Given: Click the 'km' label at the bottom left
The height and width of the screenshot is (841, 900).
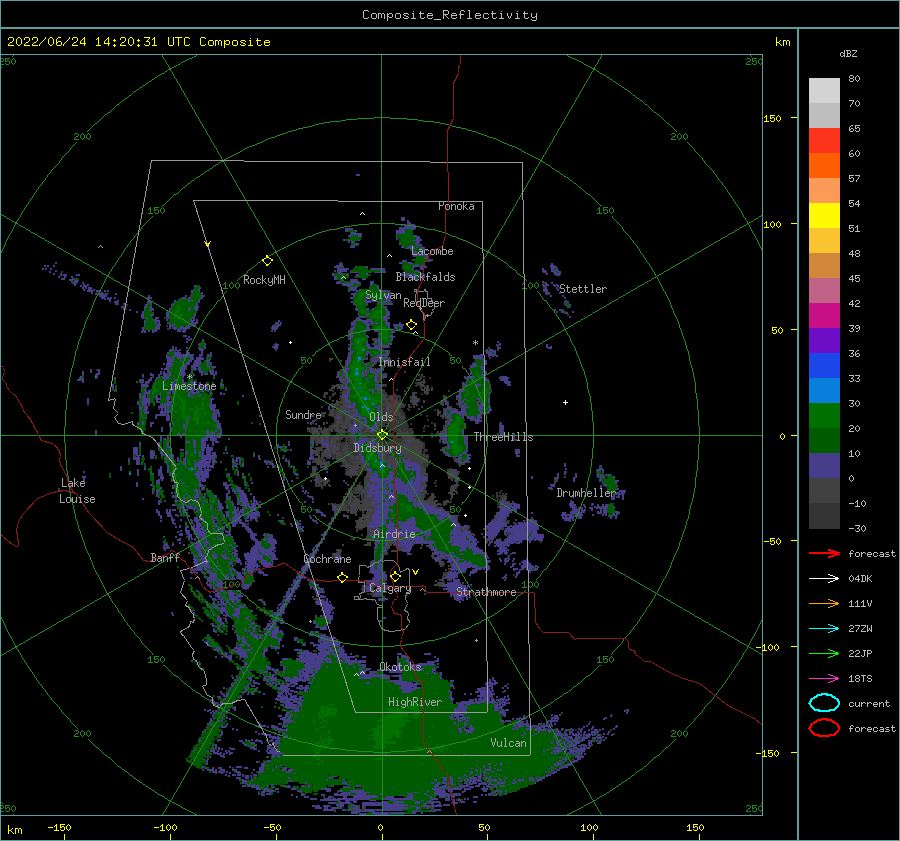Looking at the screenshot, I should tap(14, 830).
